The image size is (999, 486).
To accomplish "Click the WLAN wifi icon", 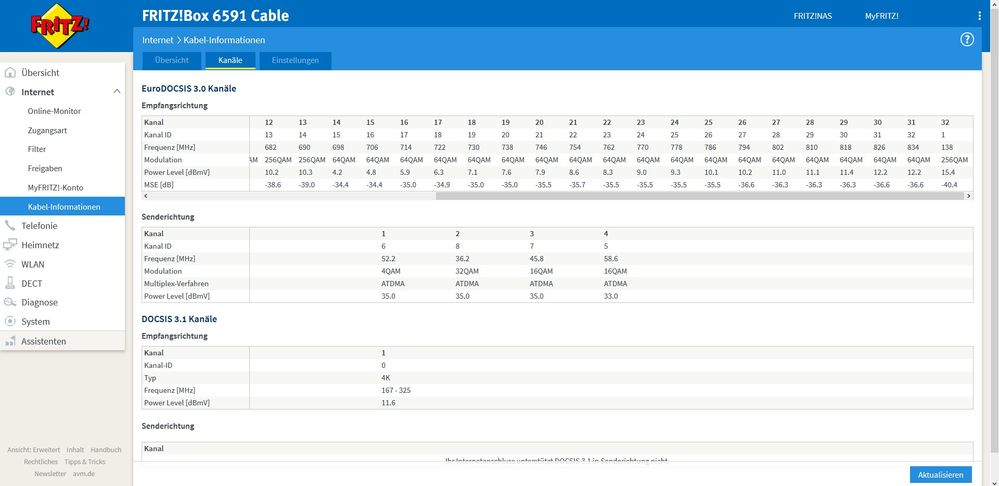I will click(x=10, y=264).
